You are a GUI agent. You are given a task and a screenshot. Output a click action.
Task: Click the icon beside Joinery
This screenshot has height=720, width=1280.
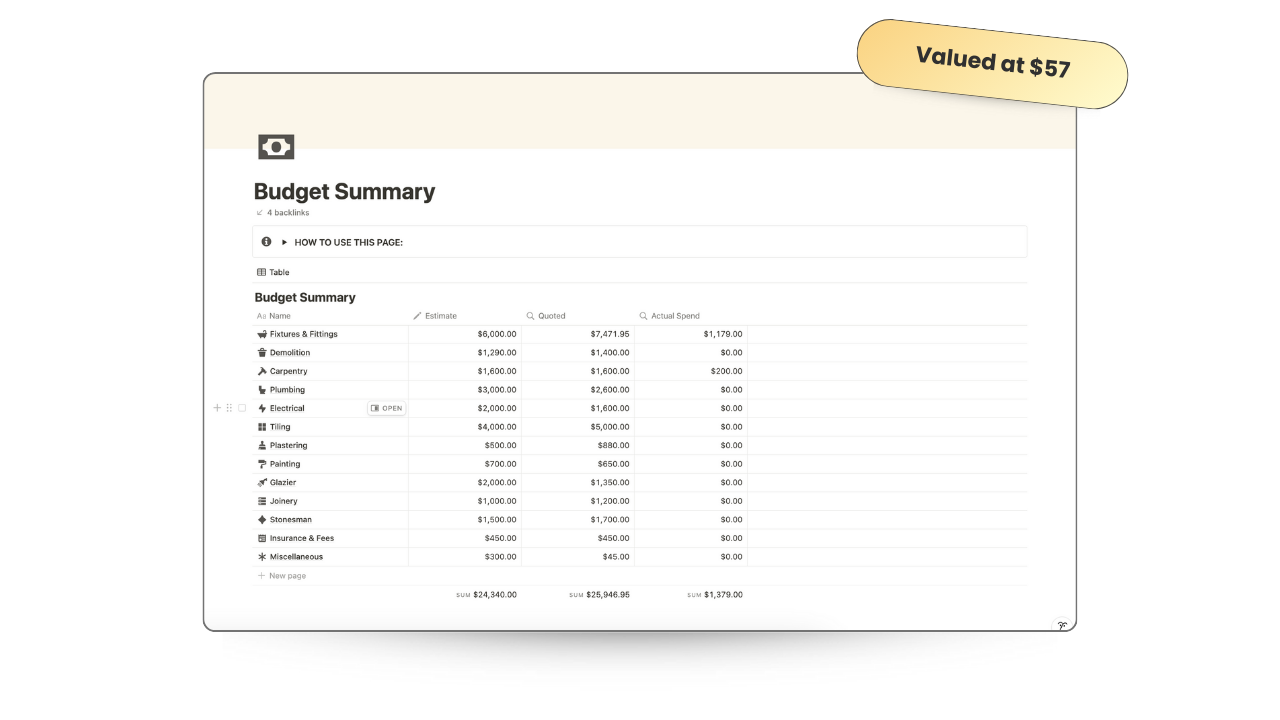point(262,501)
